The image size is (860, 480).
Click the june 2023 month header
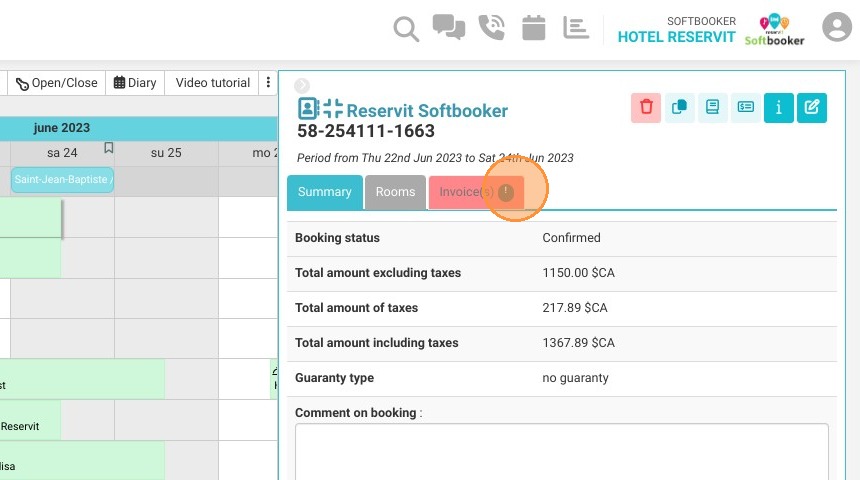(61, 128)
